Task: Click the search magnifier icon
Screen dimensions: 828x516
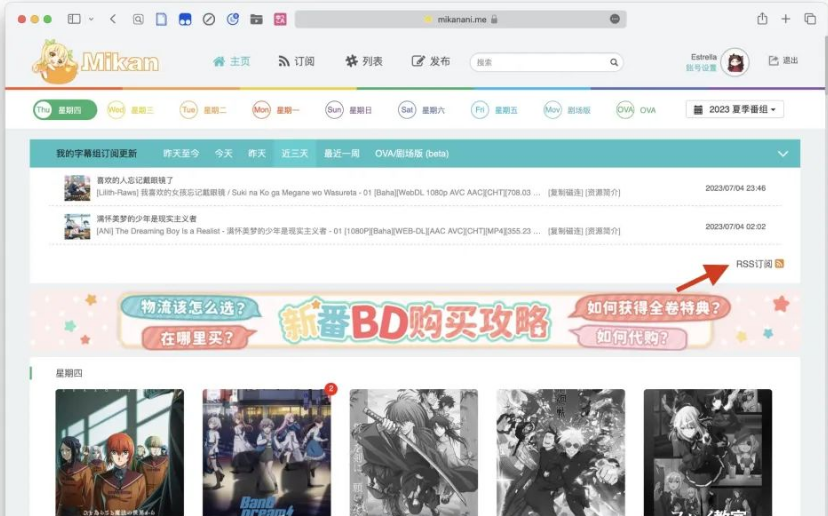Action: pyautogui.click(x=614, y=62)
